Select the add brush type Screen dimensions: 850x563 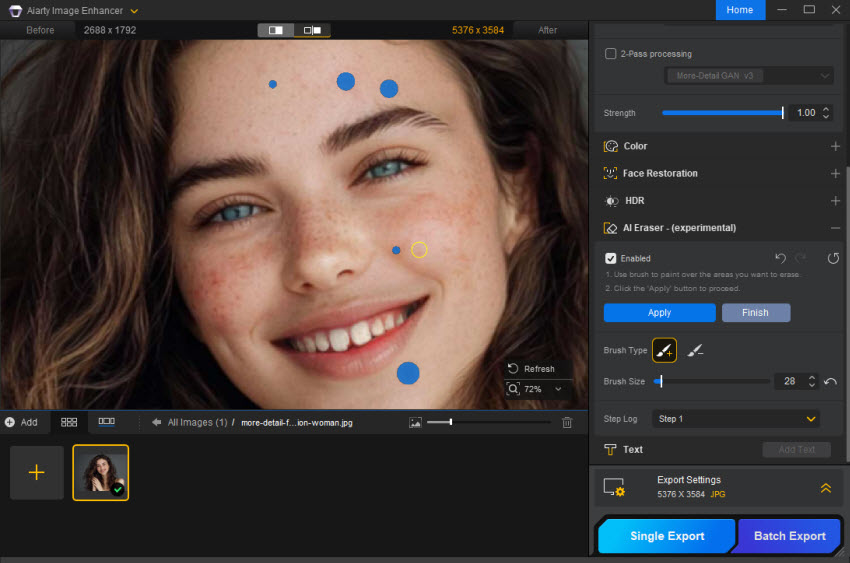pyautogui.click(x=664, y=351)
